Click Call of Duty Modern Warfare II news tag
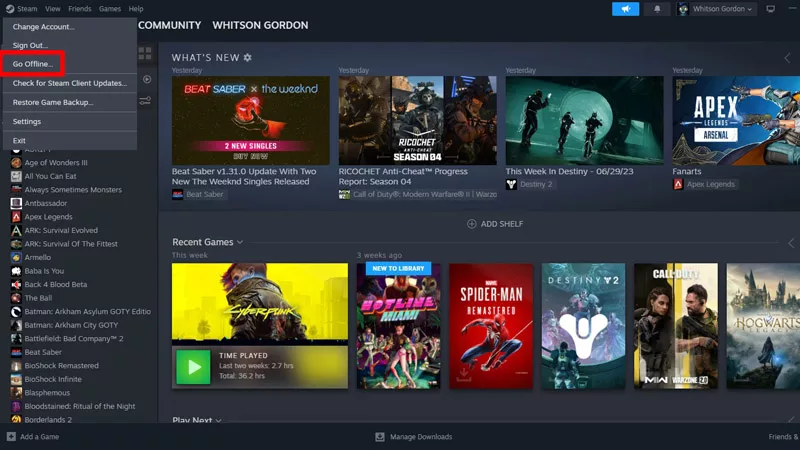 [x=417, y=194]
